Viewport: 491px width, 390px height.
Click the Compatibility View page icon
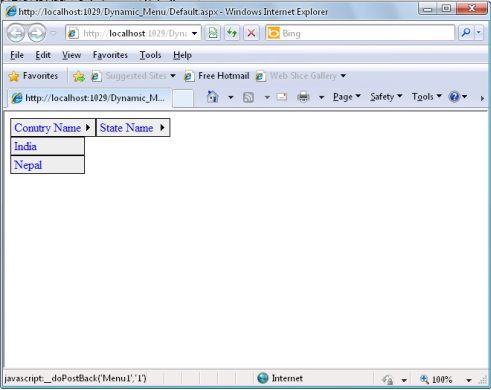pos(212,33)
